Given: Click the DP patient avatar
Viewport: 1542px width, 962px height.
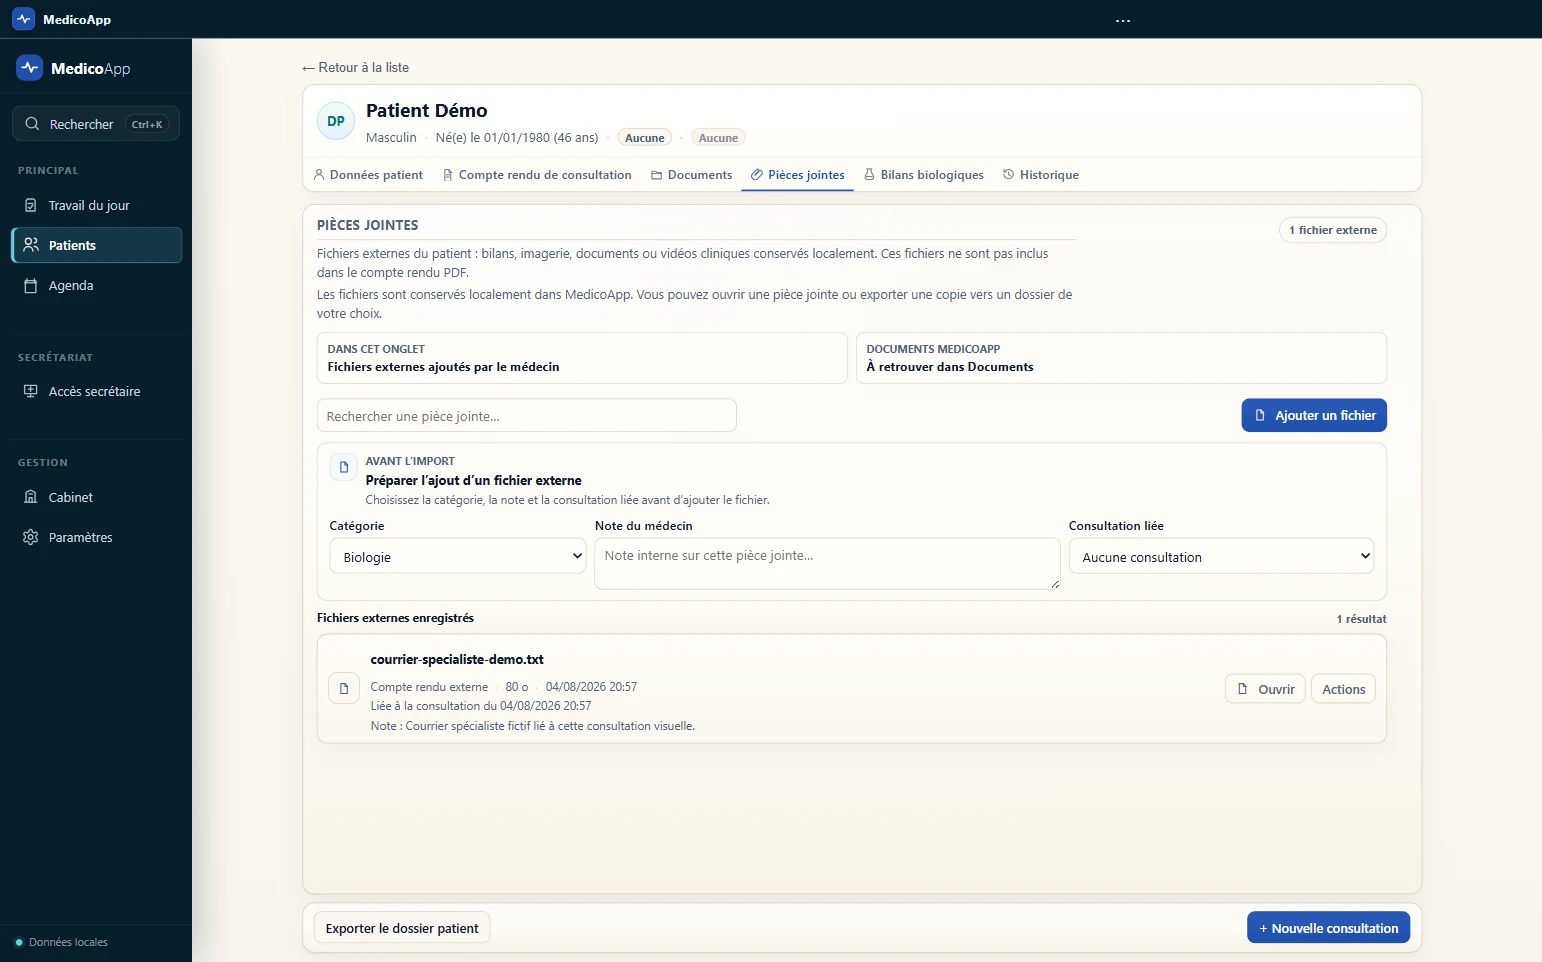Looking at the screenshot, I should [x=336, y=121].
